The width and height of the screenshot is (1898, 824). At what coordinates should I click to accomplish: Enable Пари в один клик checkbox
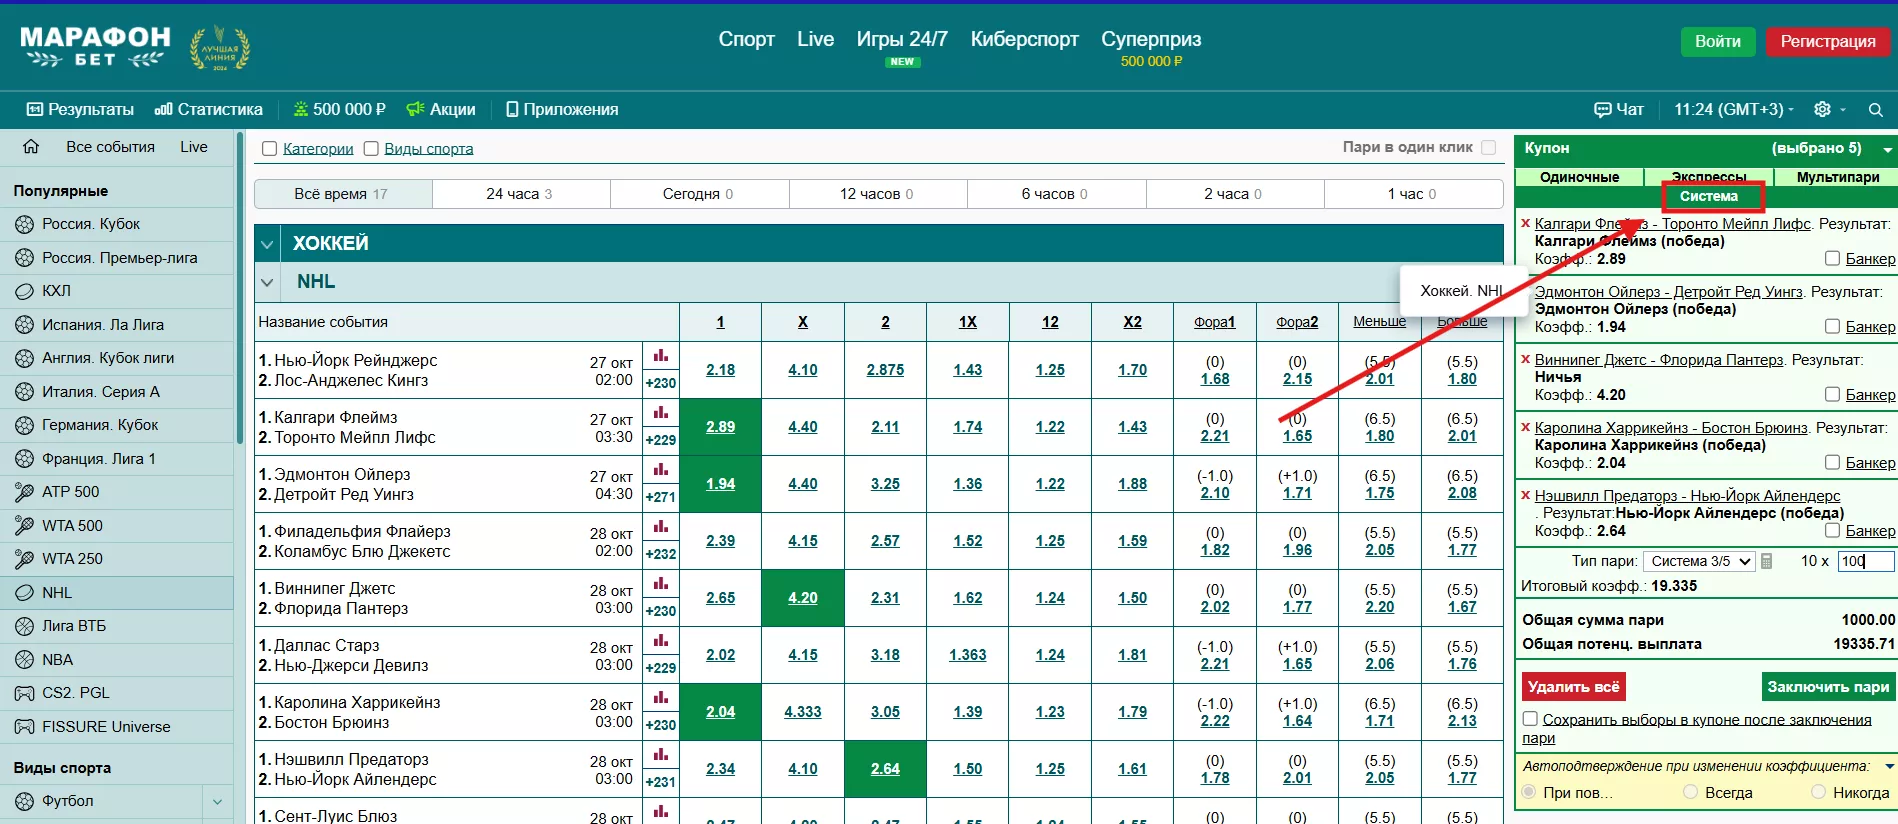click(x=1488, y=148)
